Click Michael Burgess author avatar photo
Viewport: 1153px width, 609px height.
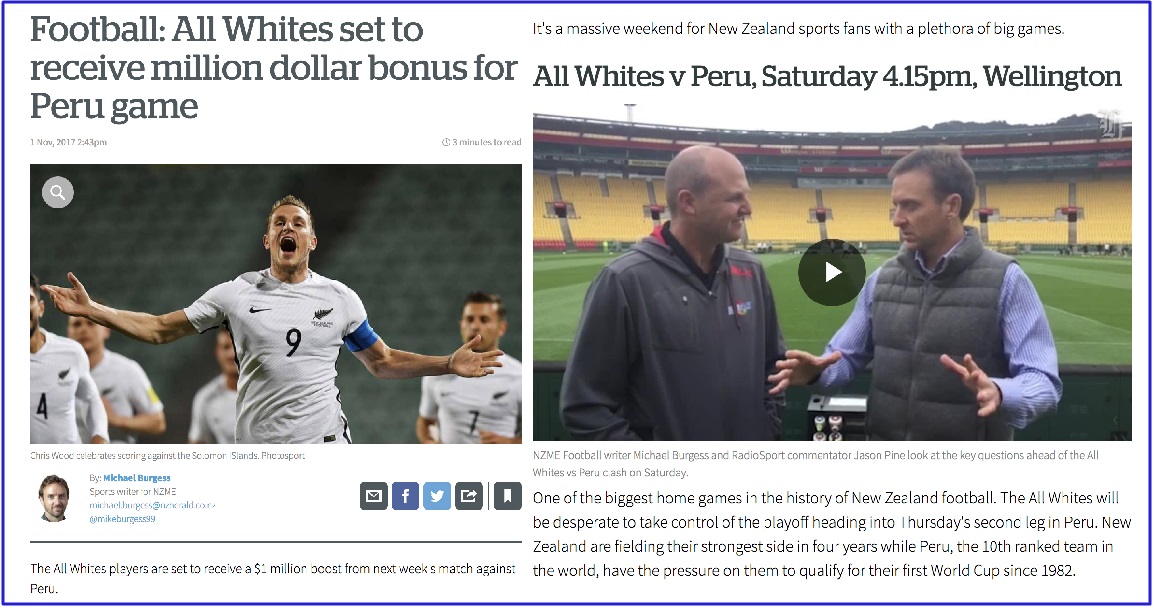coord(54,498)
